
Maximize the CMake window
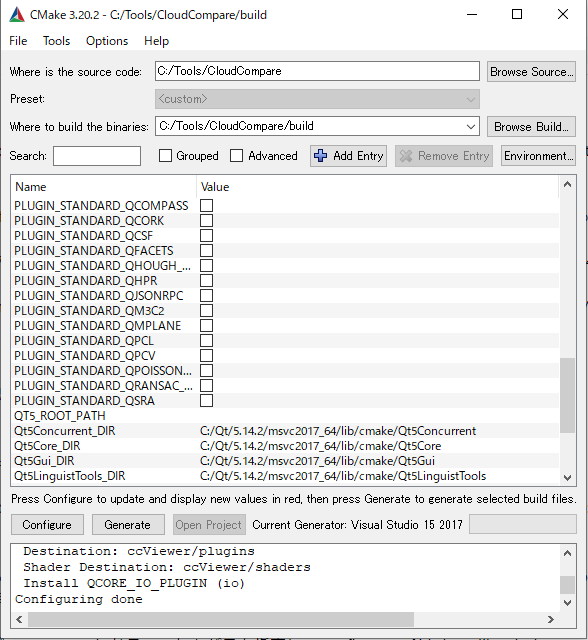tap(517, 14)
